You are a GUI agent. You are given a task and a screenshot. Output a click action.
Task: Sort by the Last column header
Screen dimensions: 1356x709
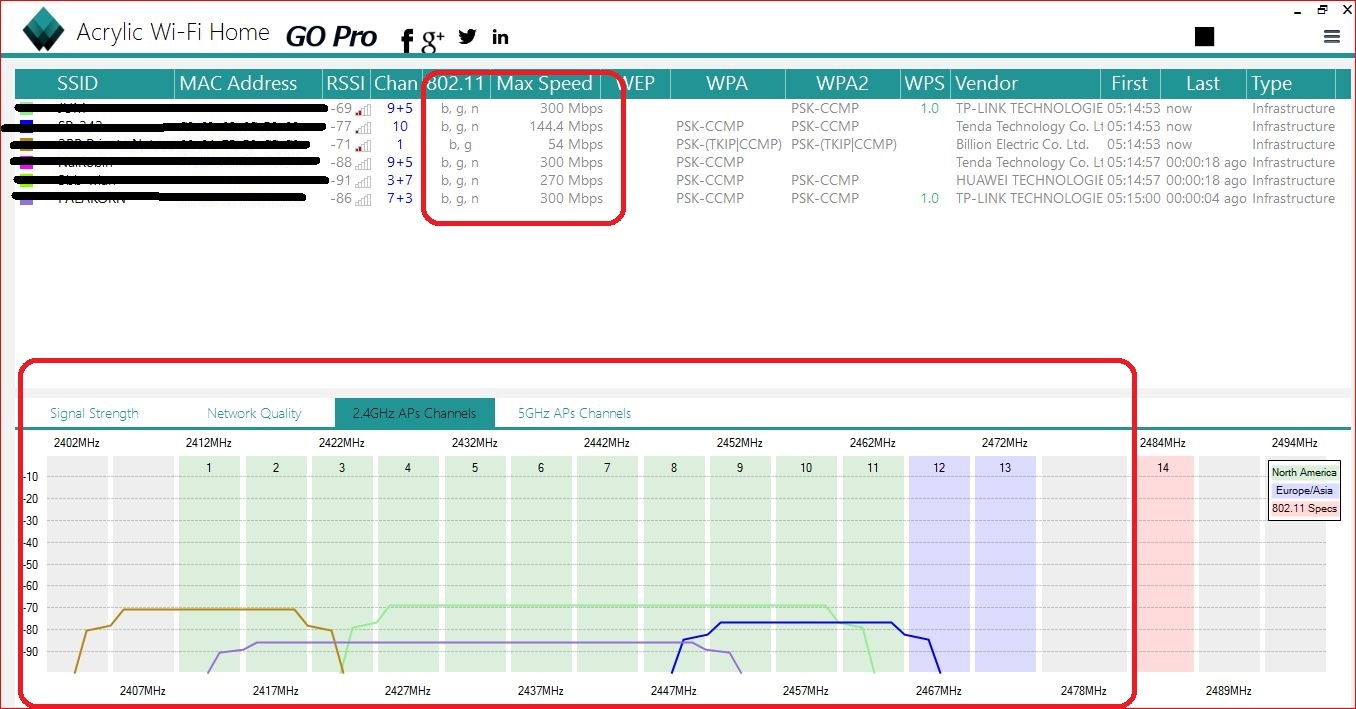(1203, 84)
